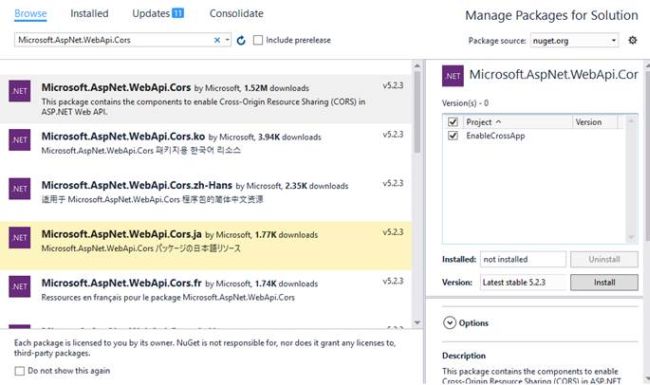The height and width of the screenshot is (385, 650).
Task: Select Microsoft.AspNet.WebApi.Cors.zh-Hans package
Action: 206,196
